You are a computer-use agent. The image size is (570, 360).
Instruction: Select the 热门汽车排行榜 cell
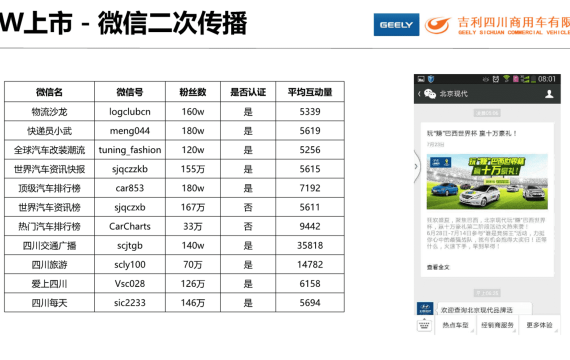[49, 227]
